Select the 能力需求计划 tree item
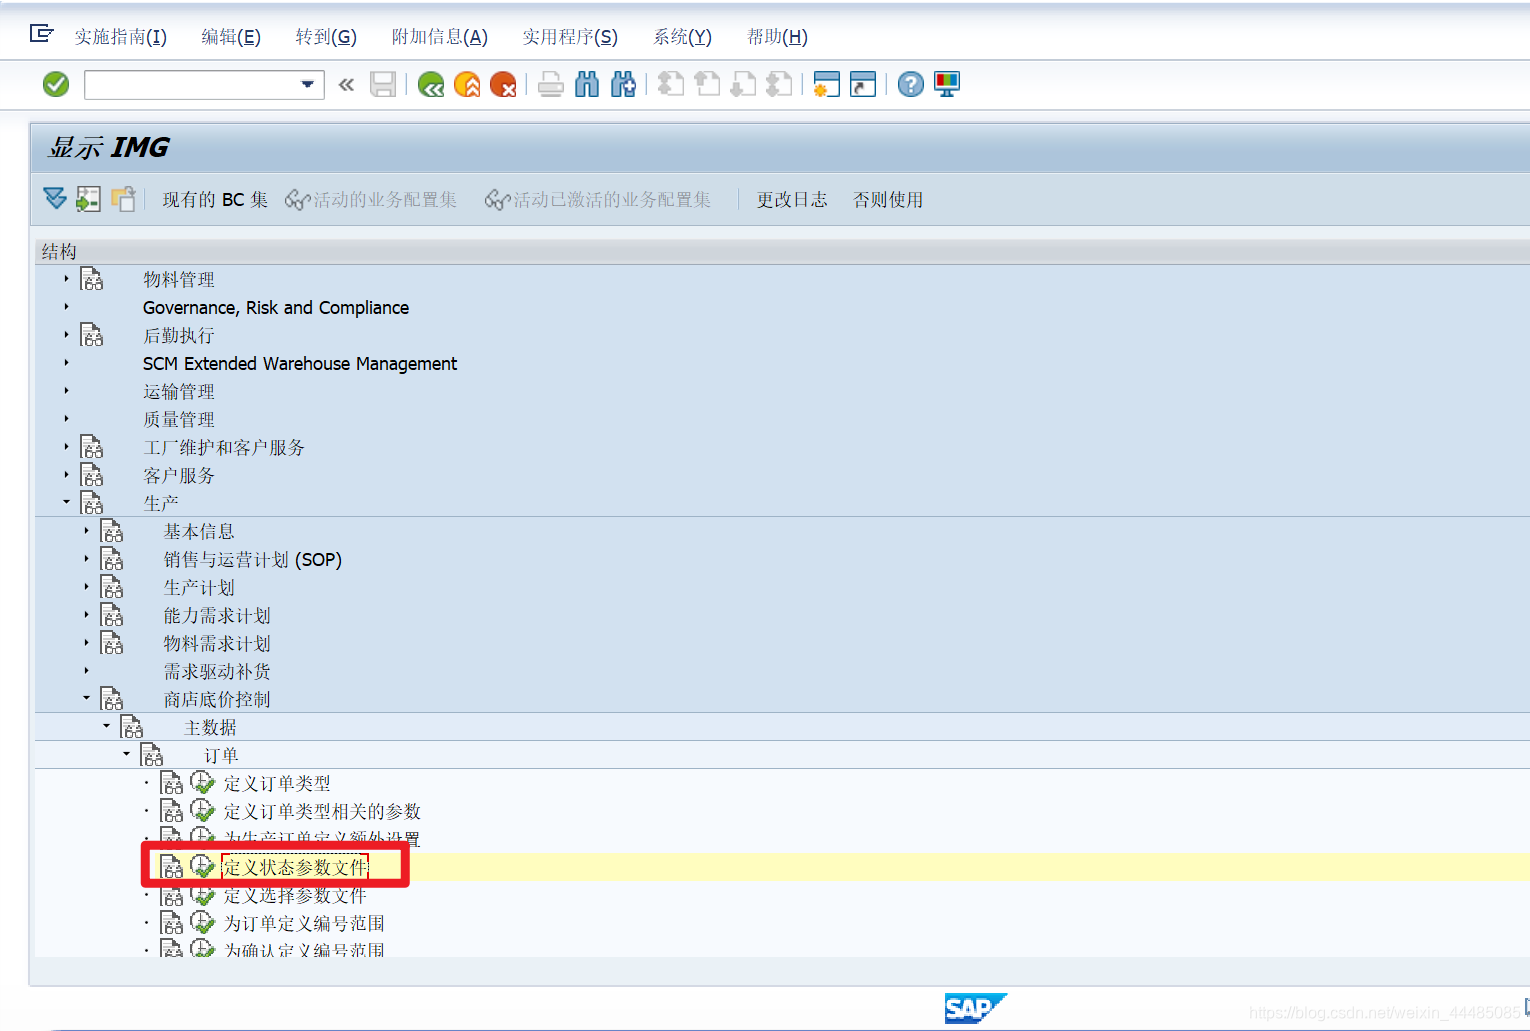The image size is (1530, 1031). tap(217, 615)
